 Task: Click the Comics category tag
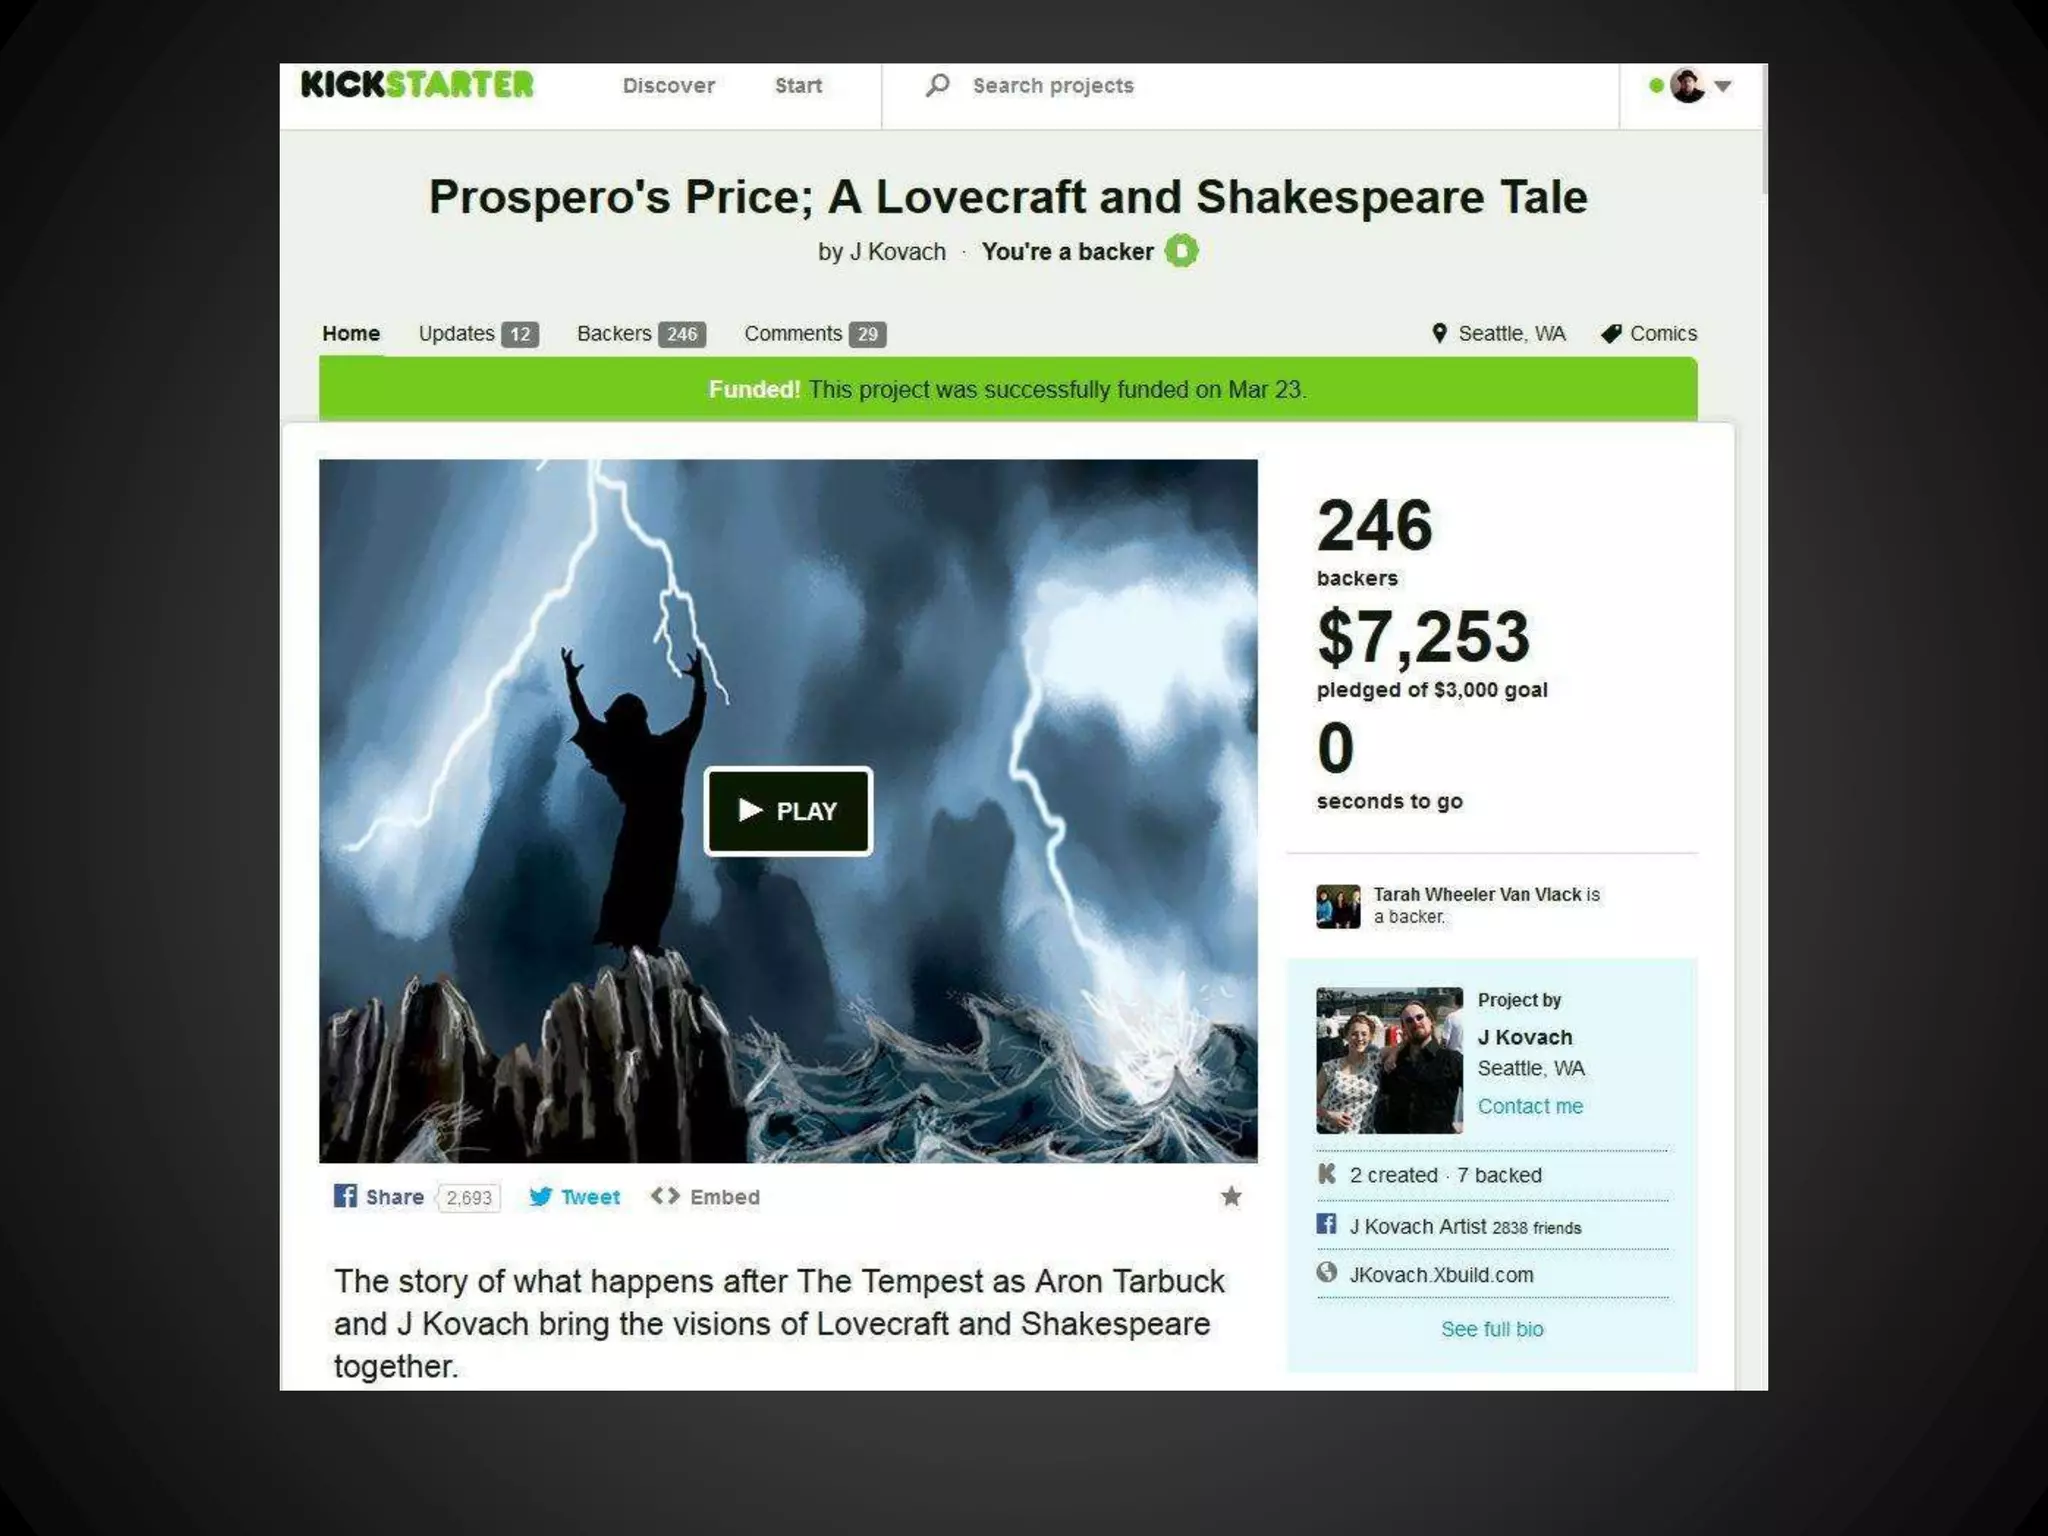[1648, 334]
